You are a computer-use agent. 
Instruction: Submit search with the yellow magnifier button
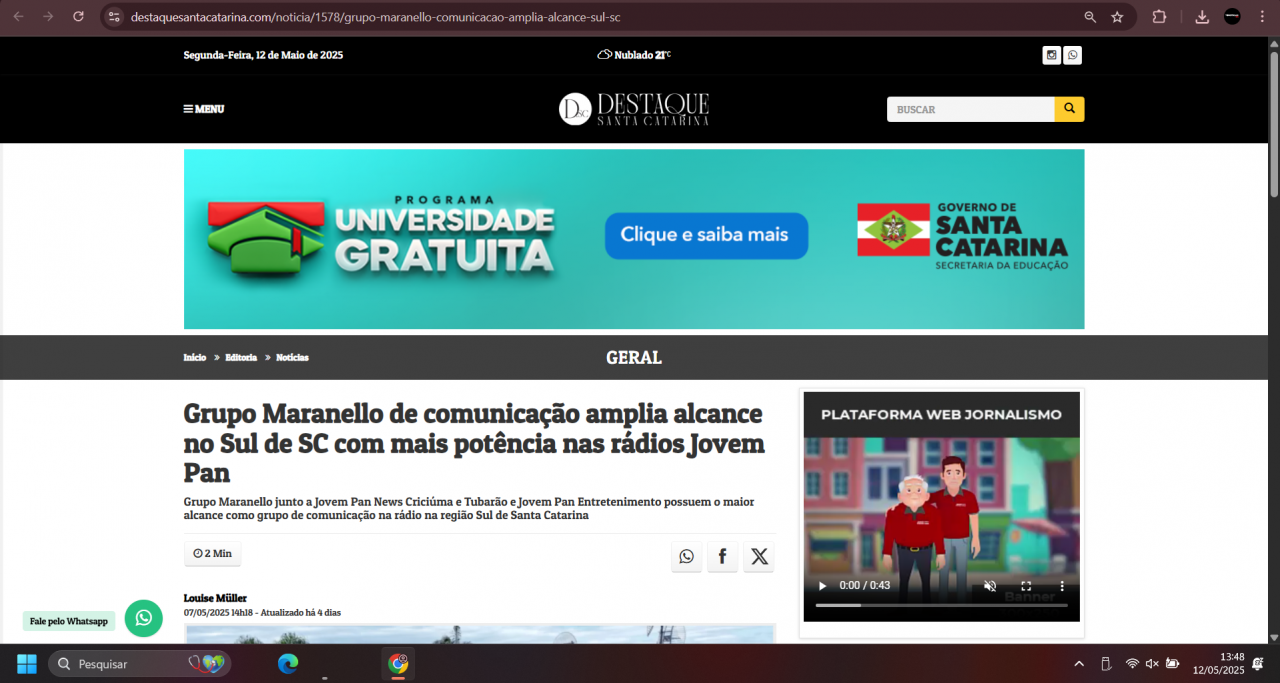(1070, 109)
